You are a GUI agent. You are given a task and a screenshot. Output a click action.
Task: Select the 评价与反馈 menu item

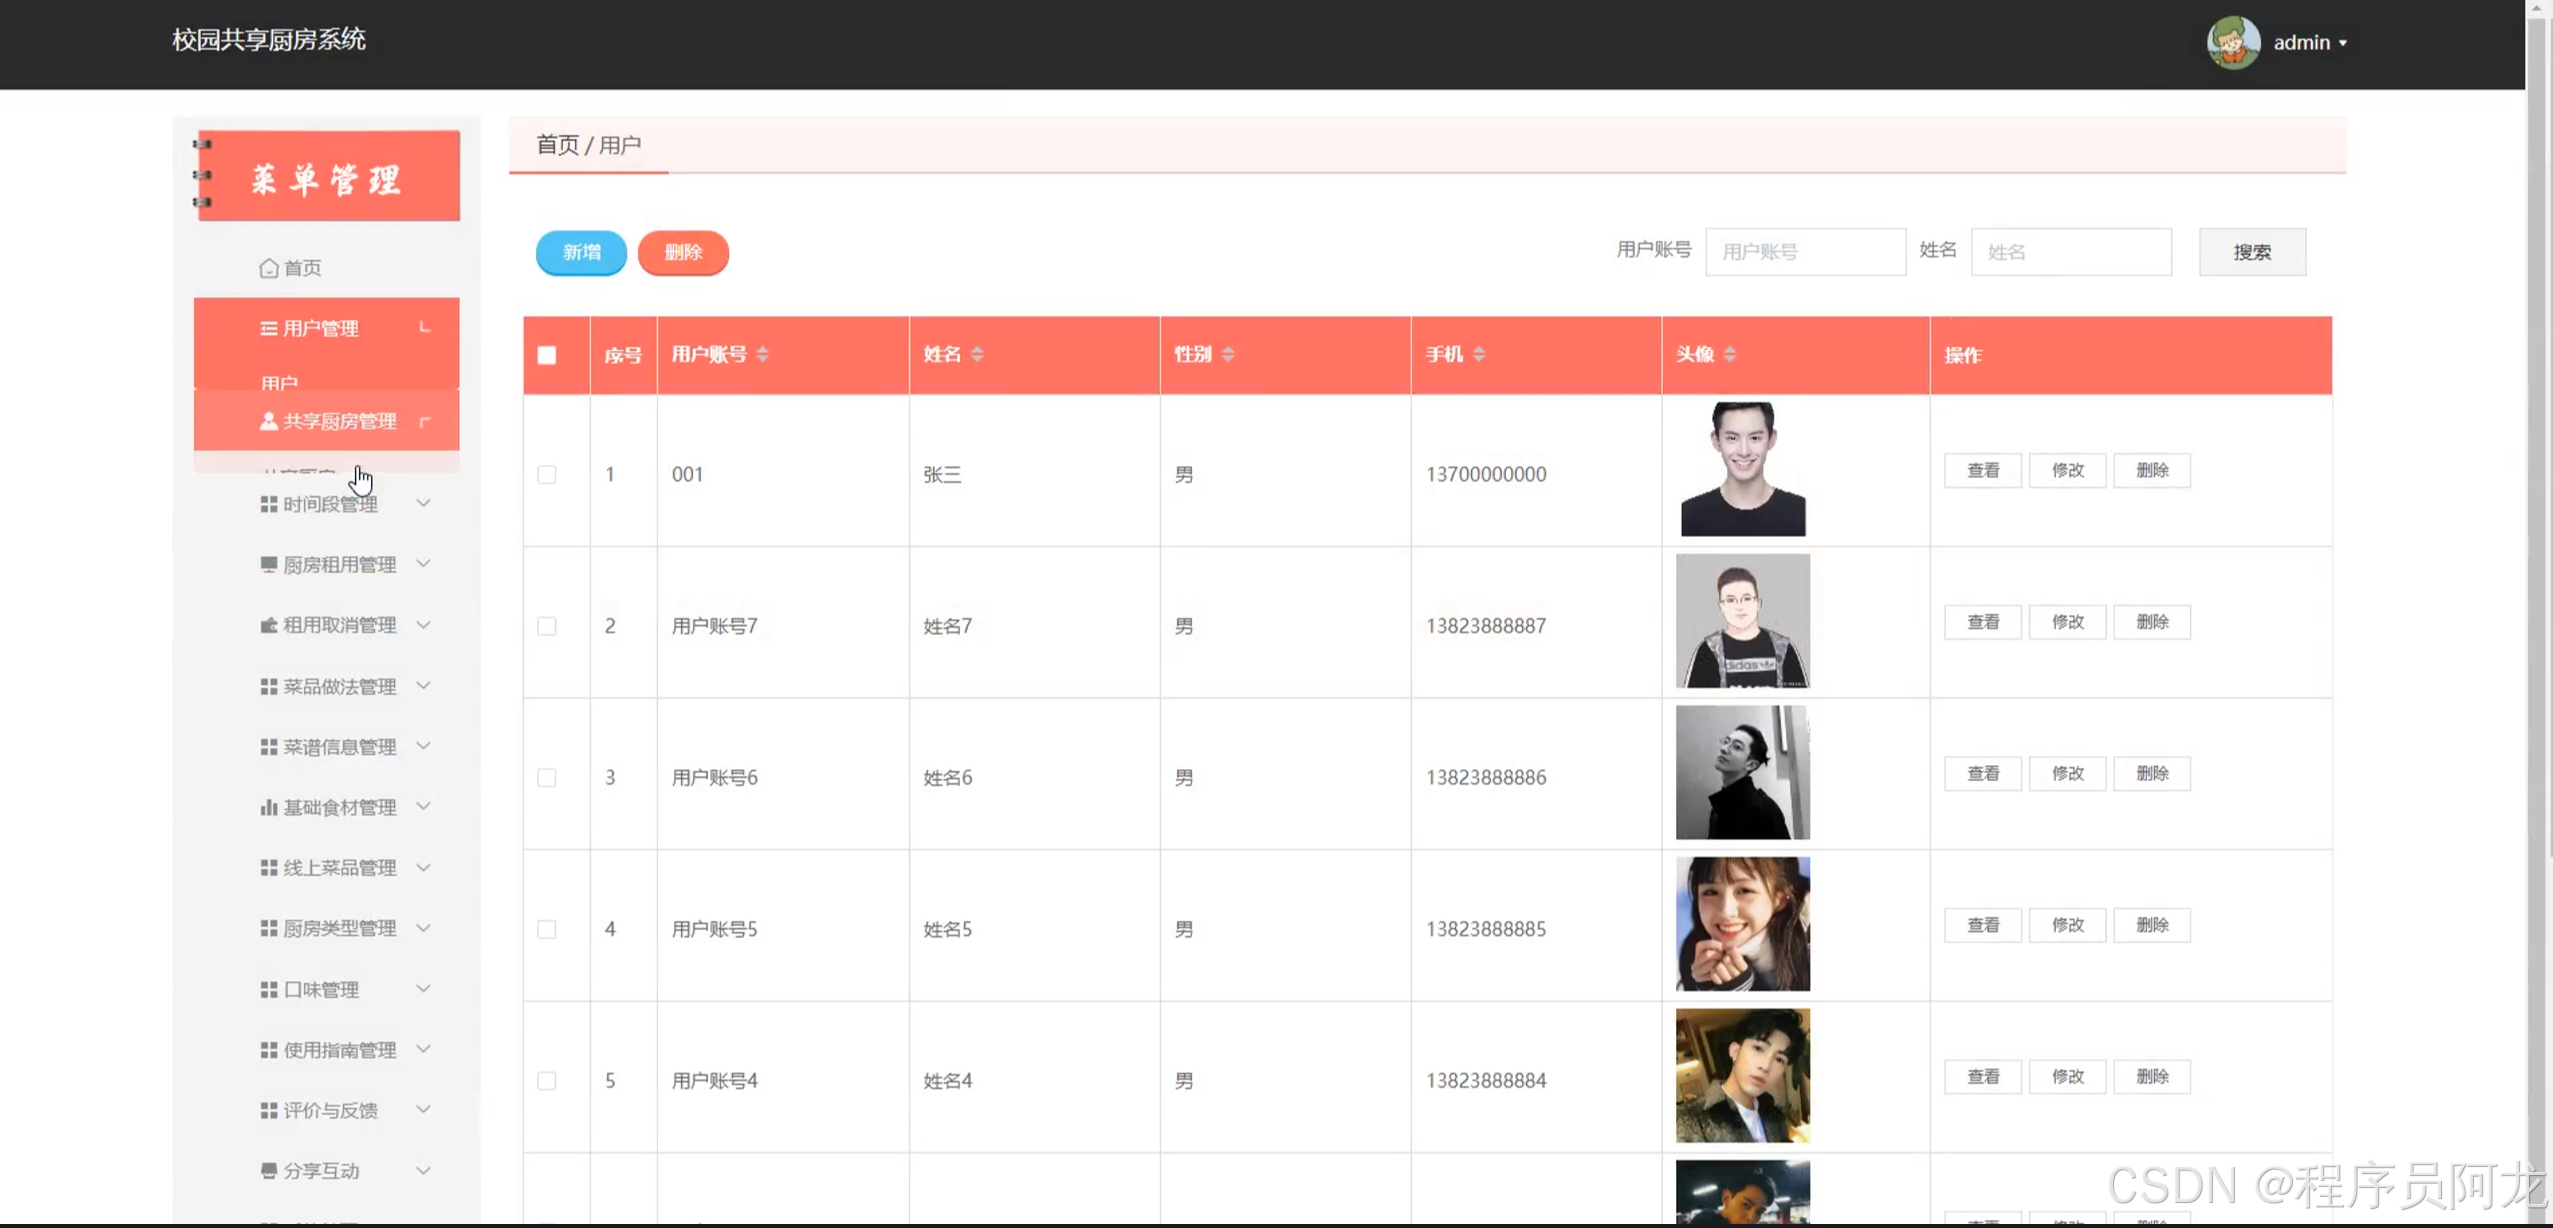click(330, 1110)
